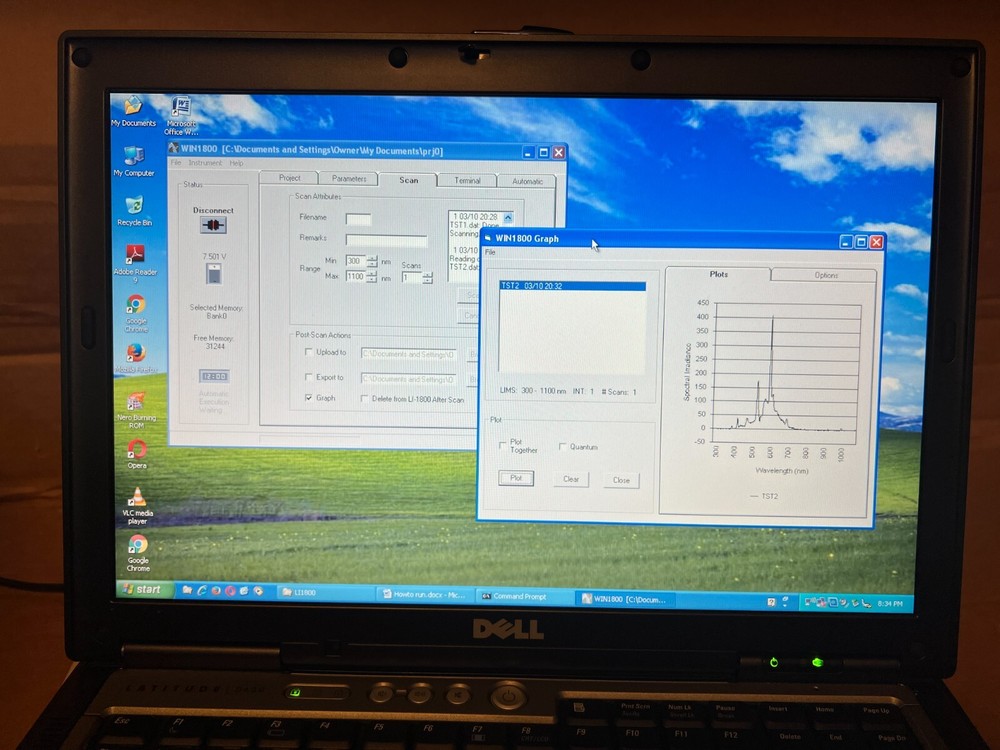Check the Quantum checkbox
The width and height of the screenshot is (1000, 750).
[x=563, y=446]
